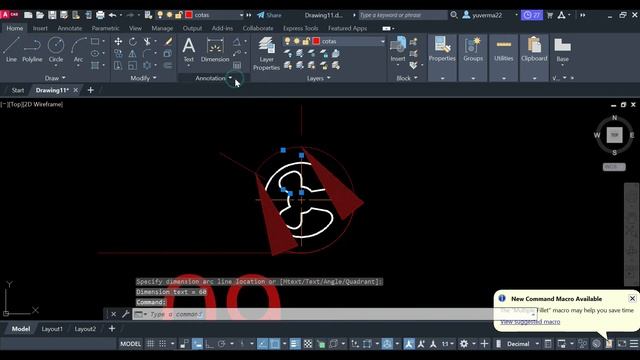
Task: Click the Groups panel button
Action: [x=473, y=49]
